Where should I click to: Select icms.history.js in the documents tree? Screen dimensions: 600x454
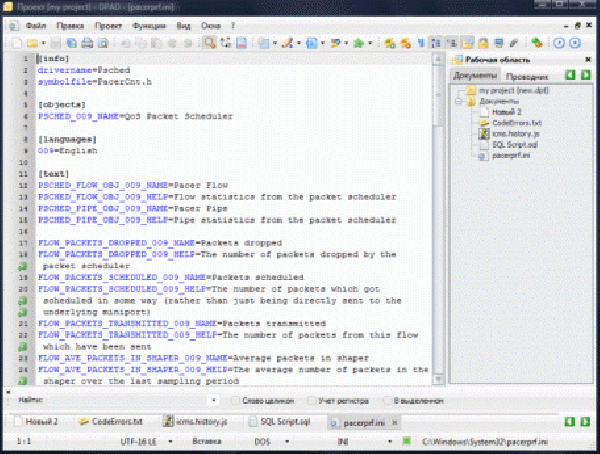point(515,133)
